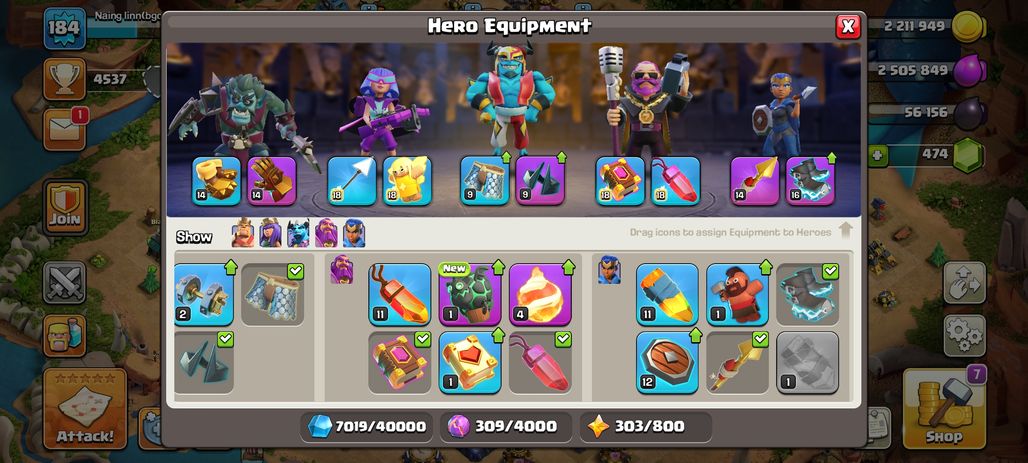This screenshot has width=1028, height=463.
Task: Filter equipment by Royal Champion portrait
Action: [354, 233]
